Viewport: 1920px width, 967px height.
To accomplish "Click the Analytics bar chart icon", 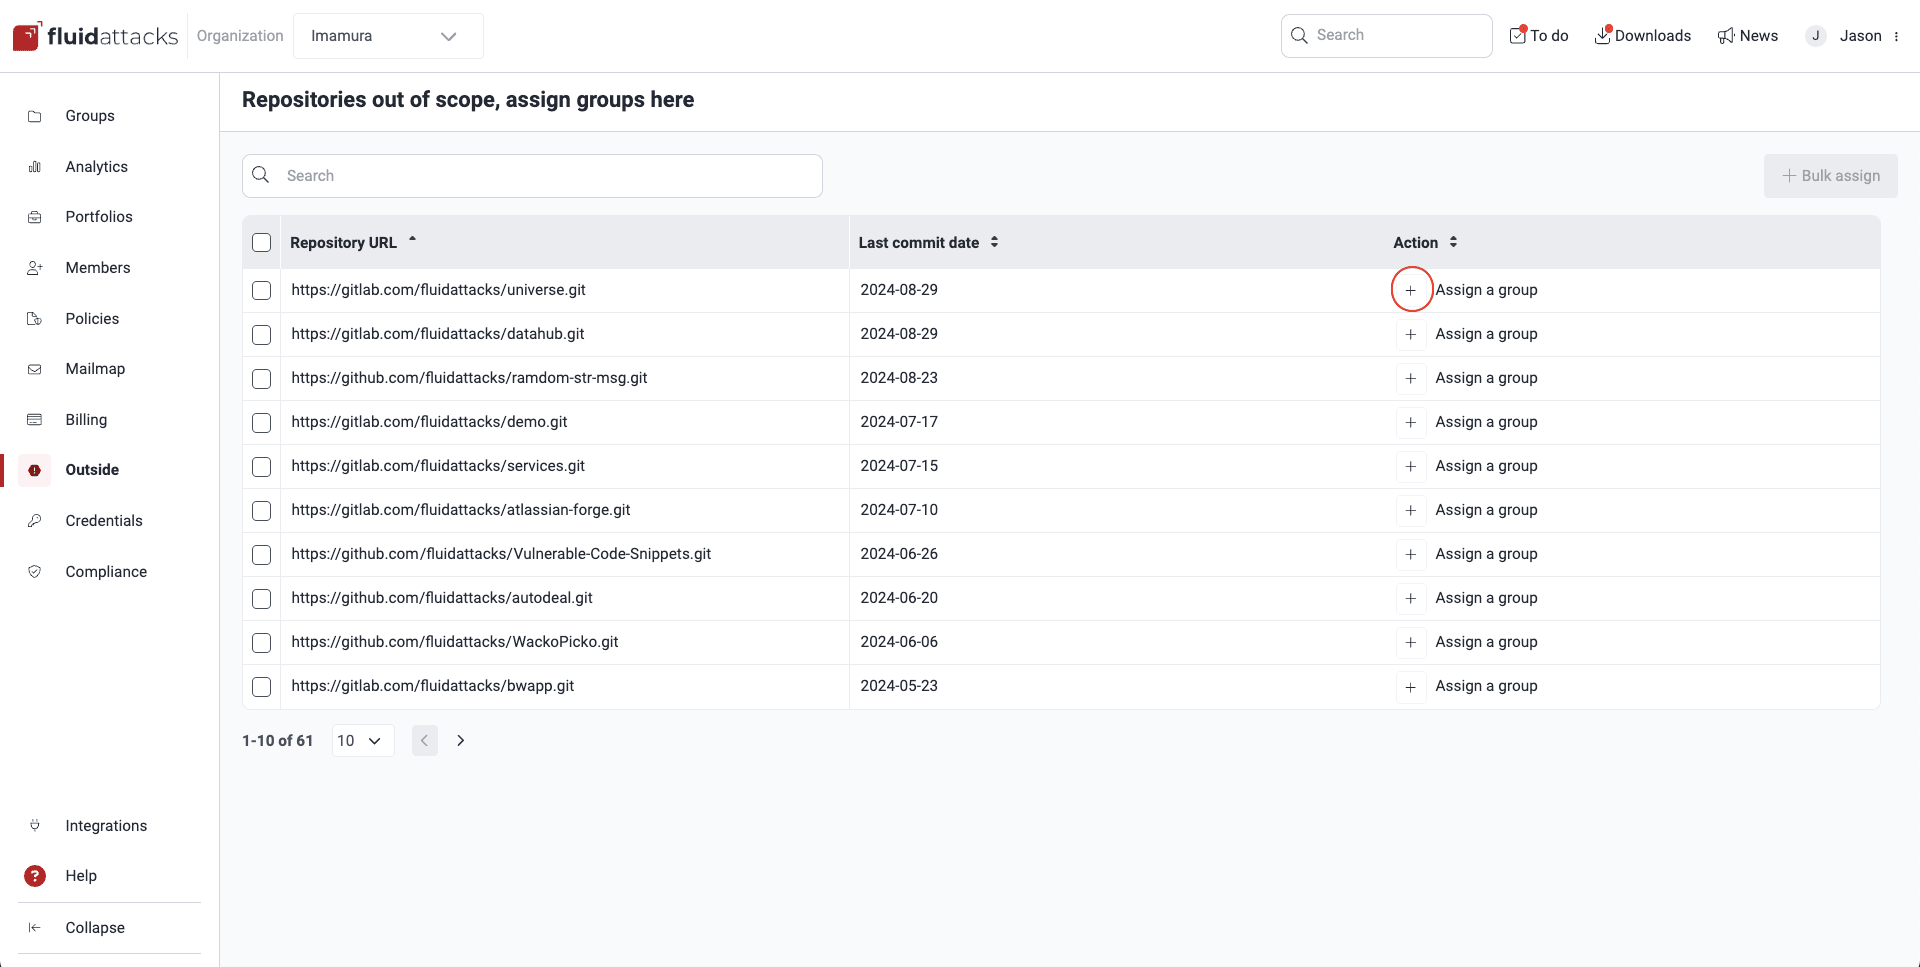I will point(35,167).
